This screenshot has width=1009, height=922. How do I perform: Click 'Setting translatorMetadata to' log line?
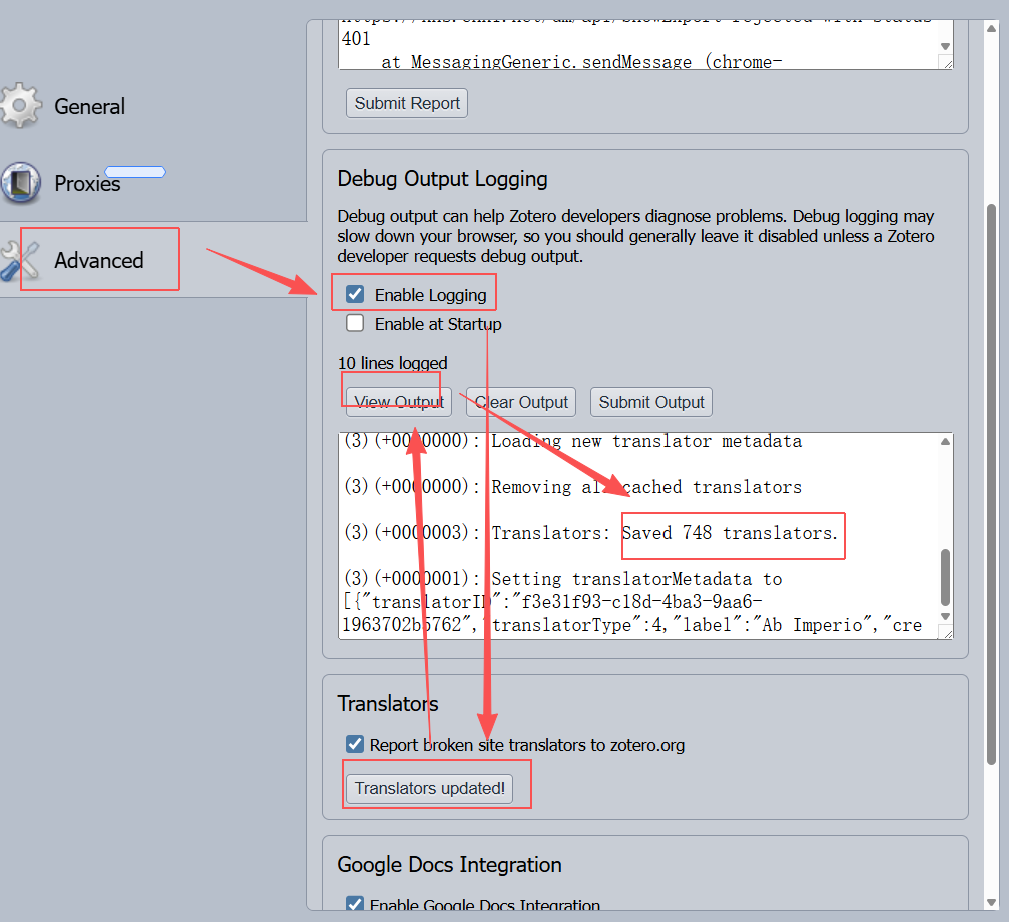click(637, 579)
